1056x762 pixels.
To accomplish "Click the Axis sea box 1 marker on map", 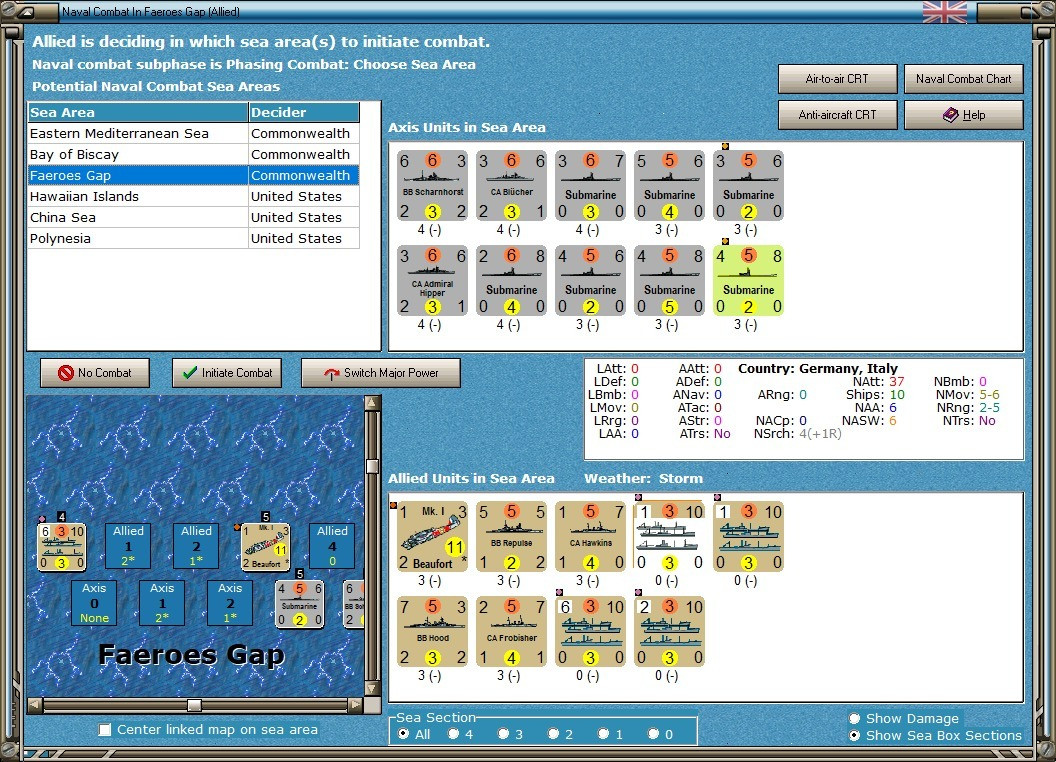I will point(162,603).
